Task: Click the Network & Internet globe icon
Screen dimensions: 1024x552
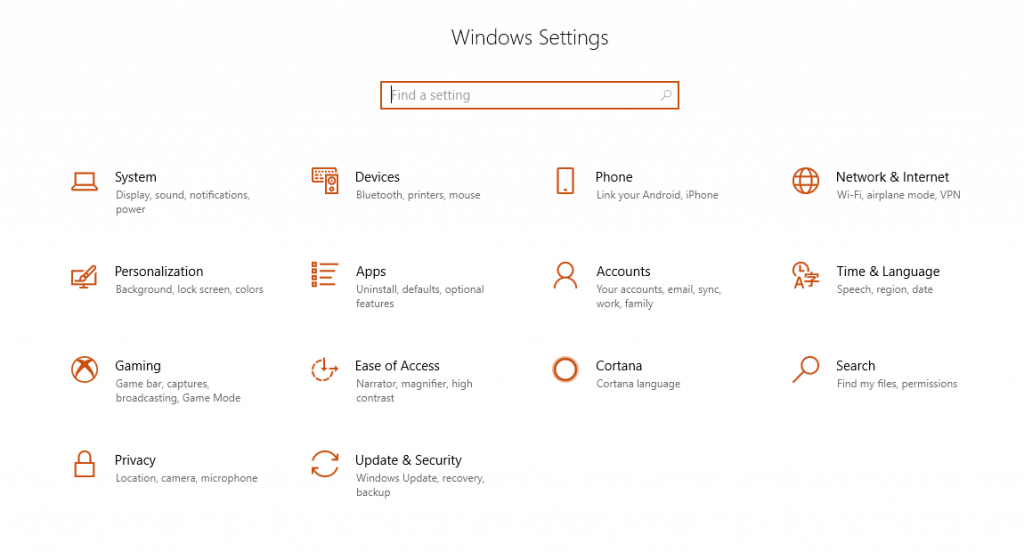Action: coord(805,181)
